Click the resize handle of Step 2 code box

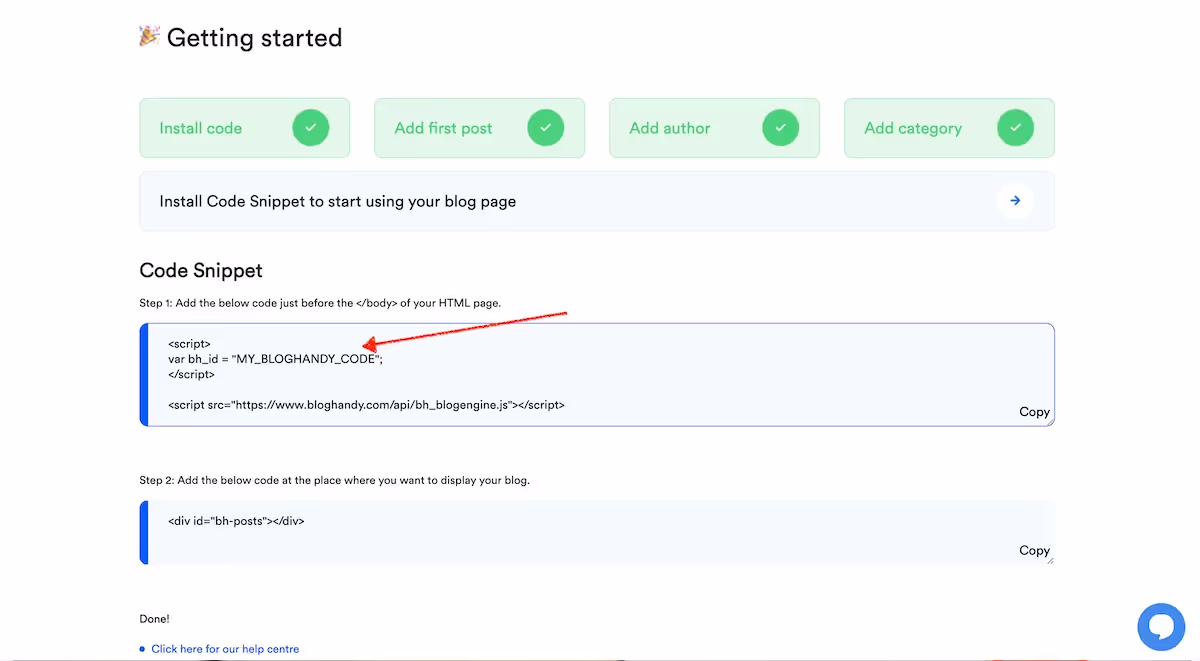pyautogui.click(x=1050, y=560)
